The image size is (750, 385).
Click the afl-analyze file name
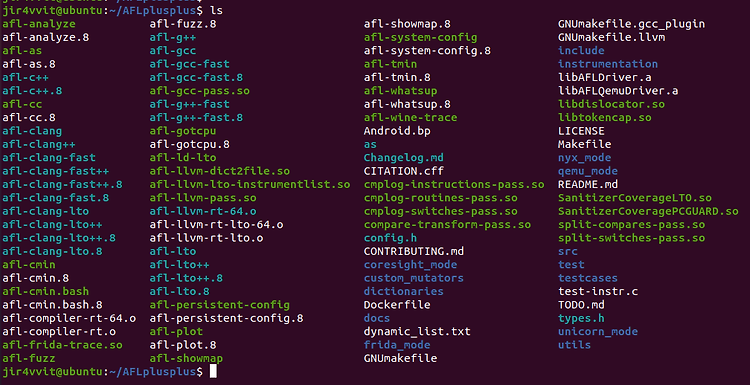coord(39,24)
